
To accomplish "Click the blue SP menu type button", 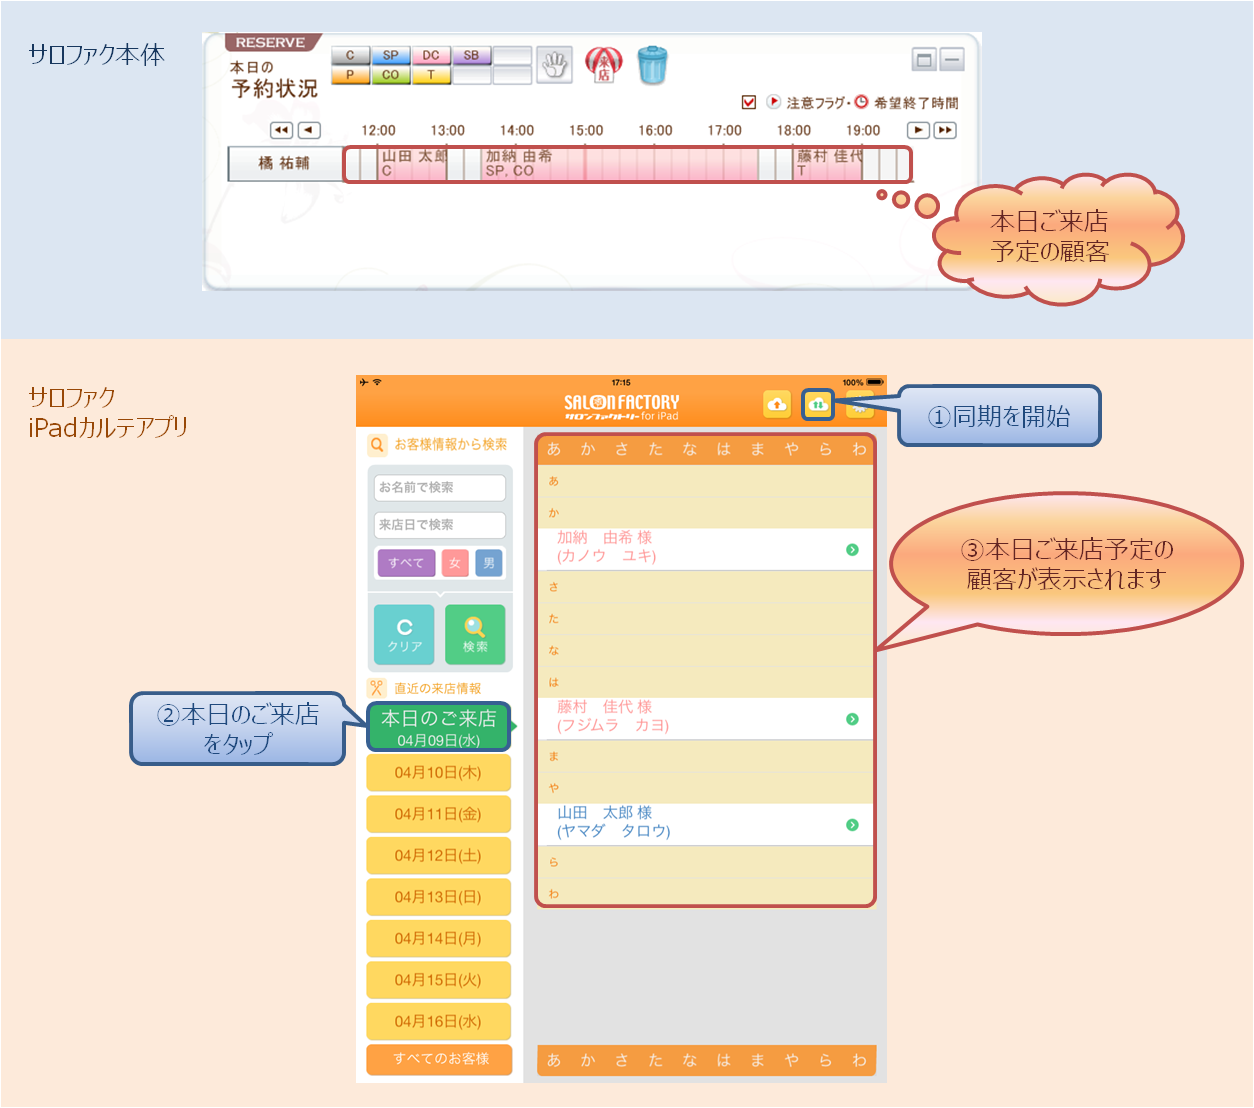I will click(x=390, y=56).
